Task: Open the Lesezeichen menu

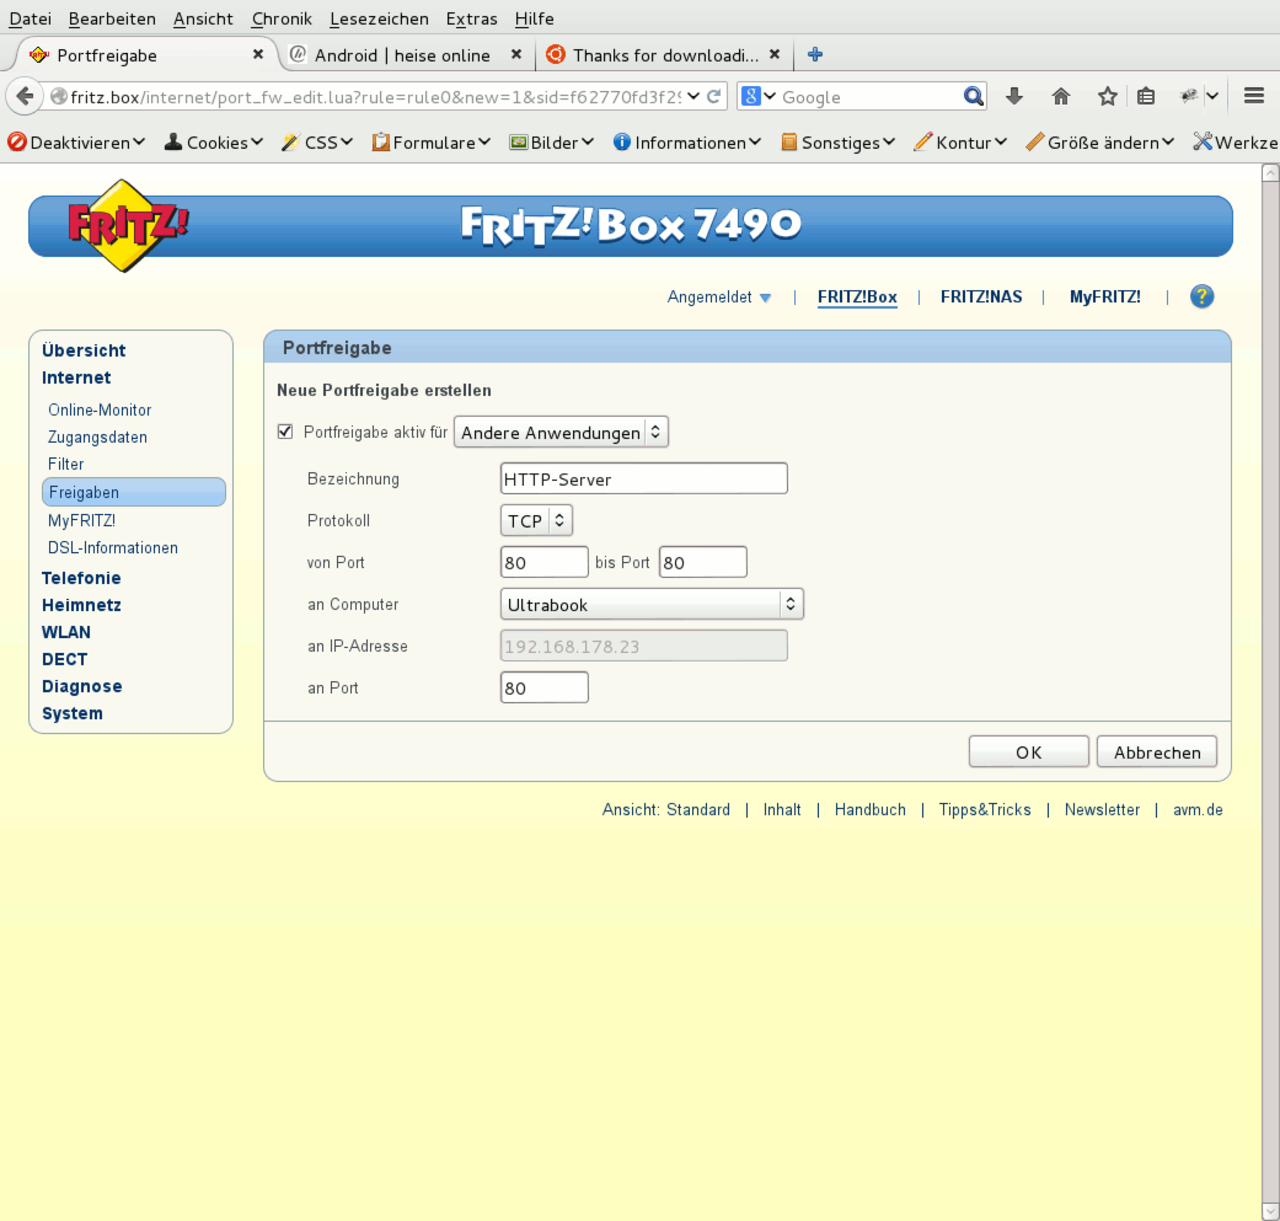Action: click(x=379, y=18)
